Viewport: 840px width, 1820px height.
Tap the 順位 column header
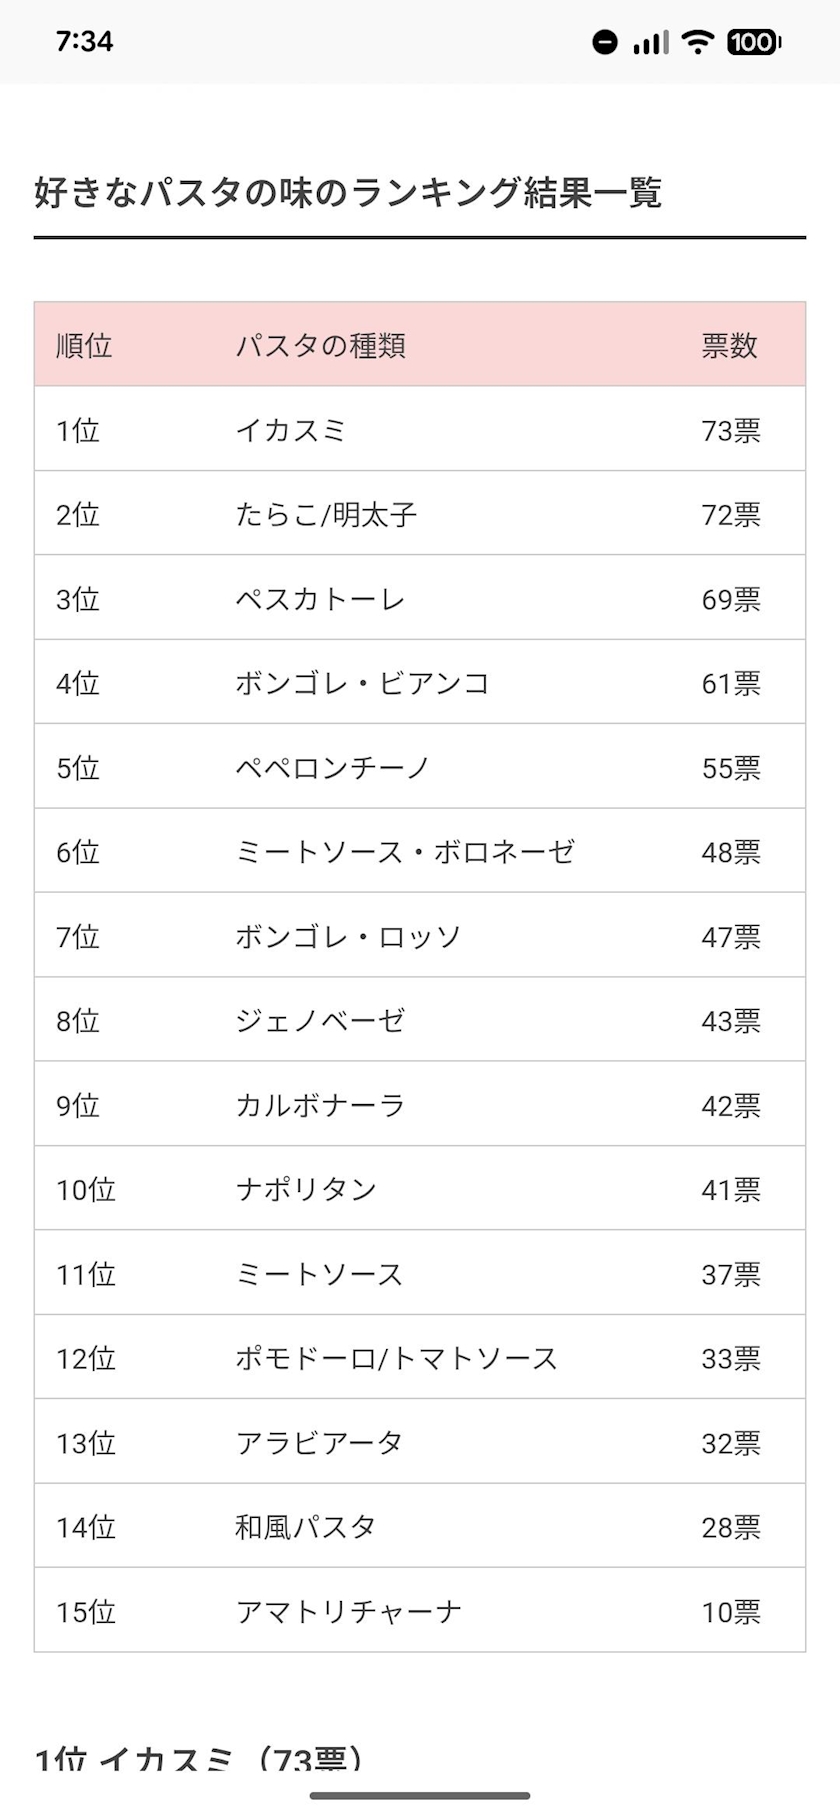pyautogui.click(x=84, y=346)
